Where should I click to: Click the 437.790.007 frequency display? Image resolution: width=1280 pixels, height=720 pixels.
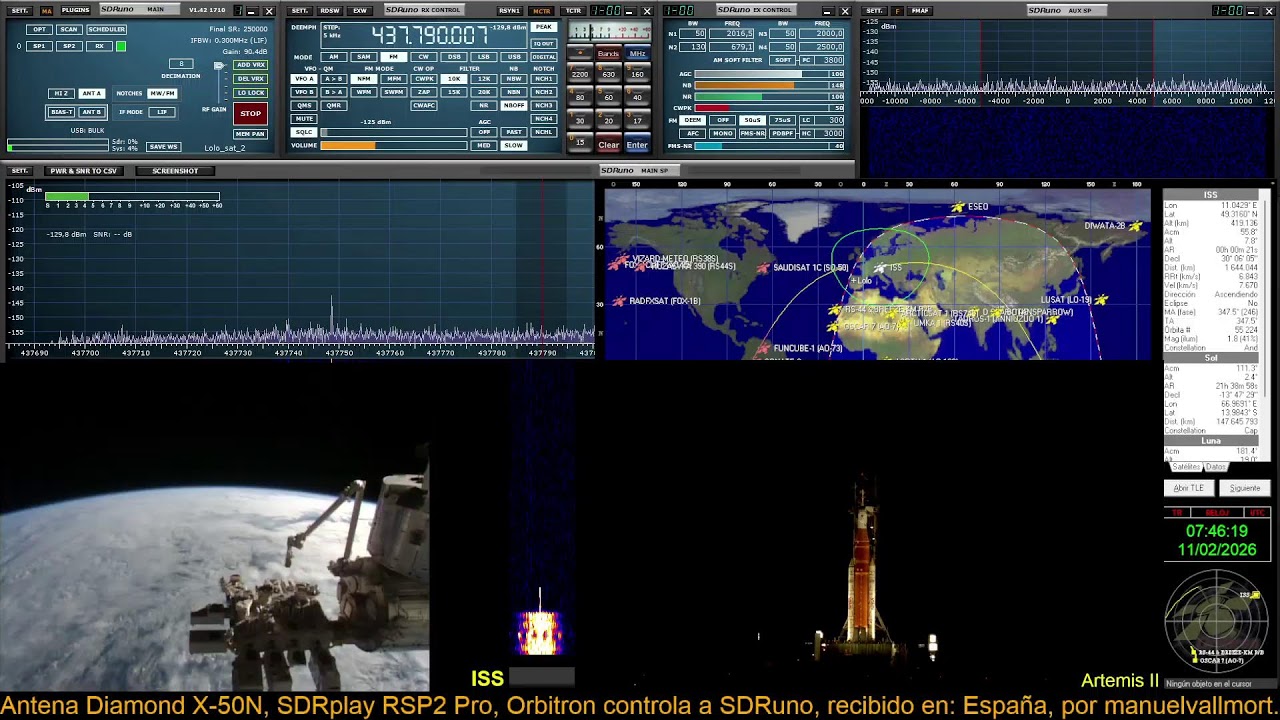pos(430,36)
